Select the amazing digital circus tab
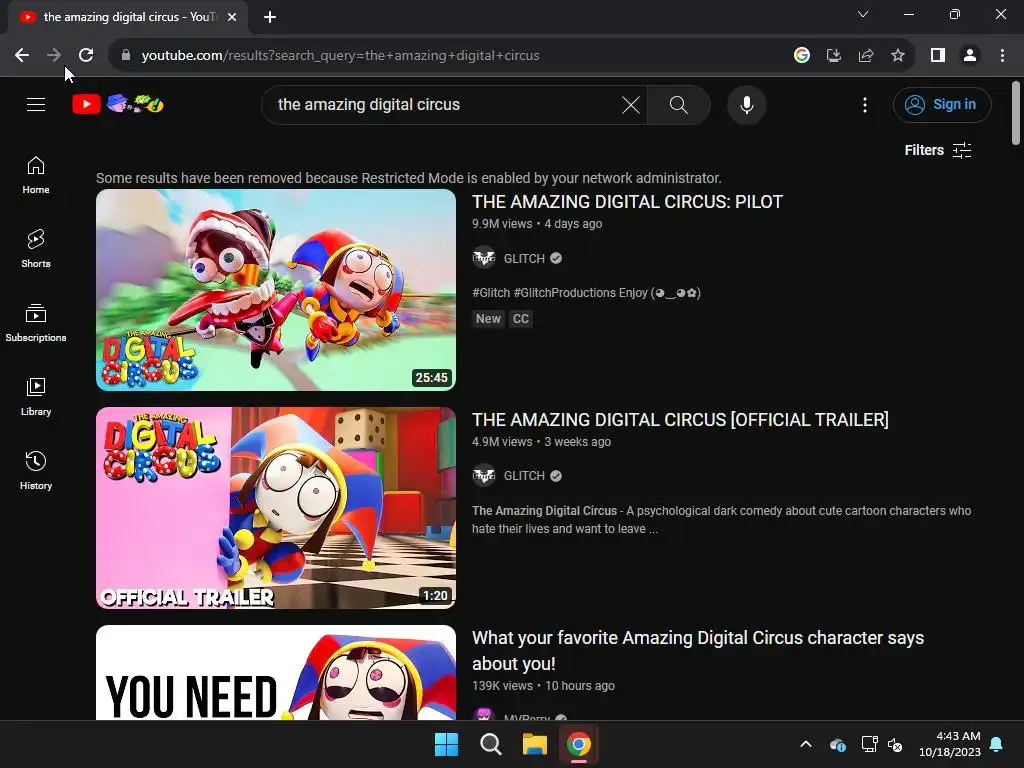The image size is (1024, 768). click(x=129, y=17)
